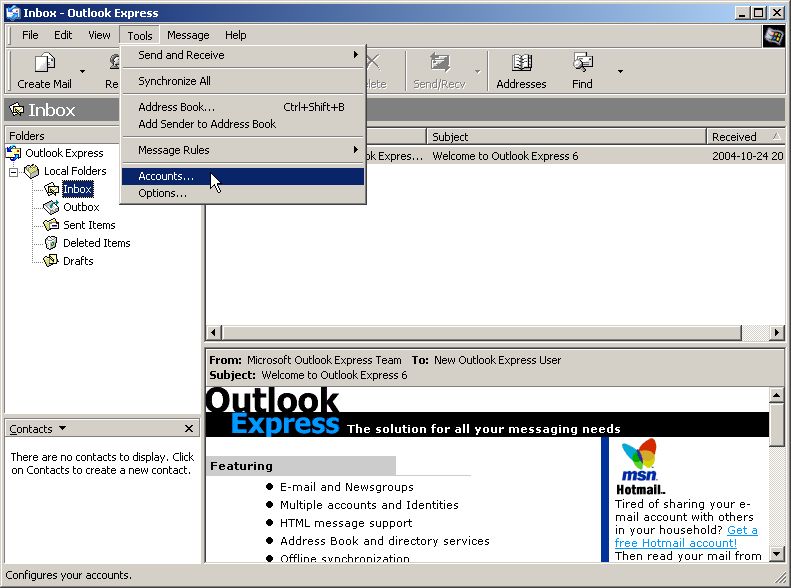Click the greyed Send/Recv toolbar icon
This screenshot has width=791, height=588.
pos(439,63)
